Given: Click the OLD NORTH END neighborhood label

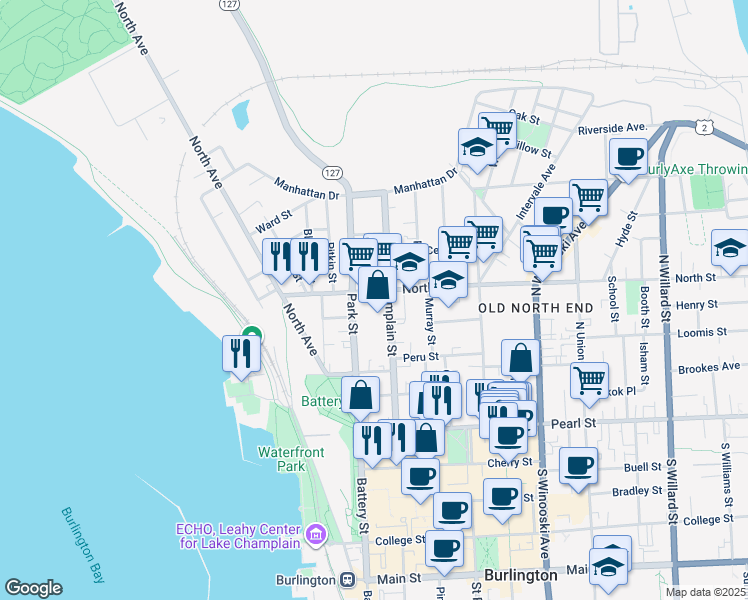Looking at the screenshot, I should pos(529,308).
